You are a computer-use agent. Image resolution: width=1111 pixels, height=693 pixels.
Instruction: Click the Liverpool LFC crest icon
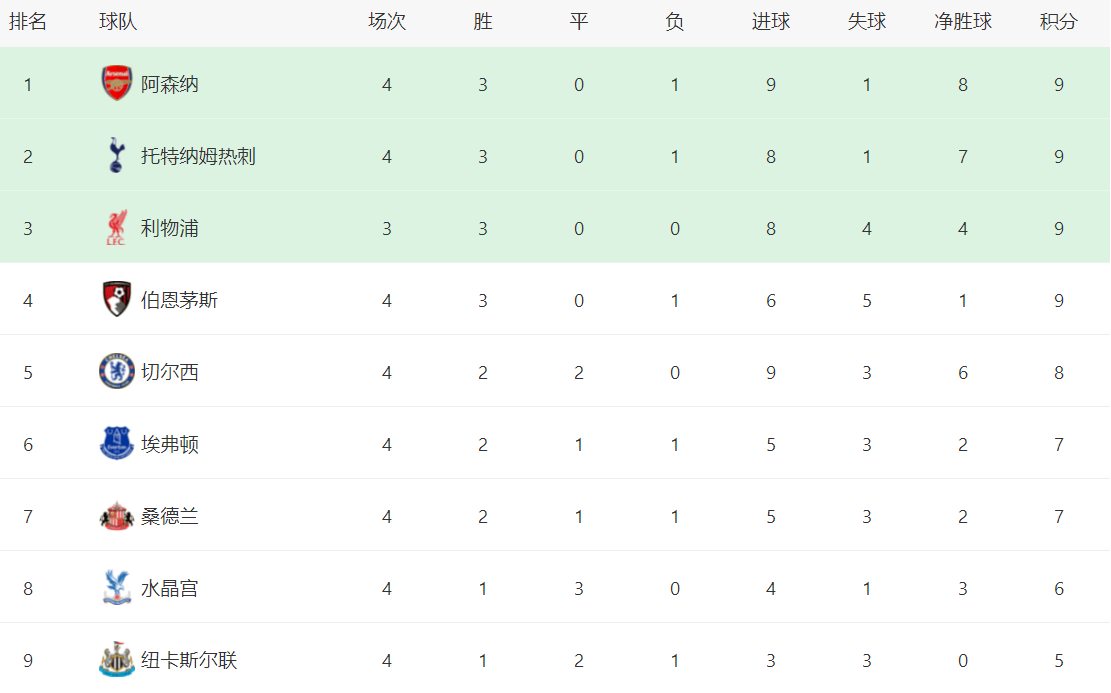tap(117, 228)
